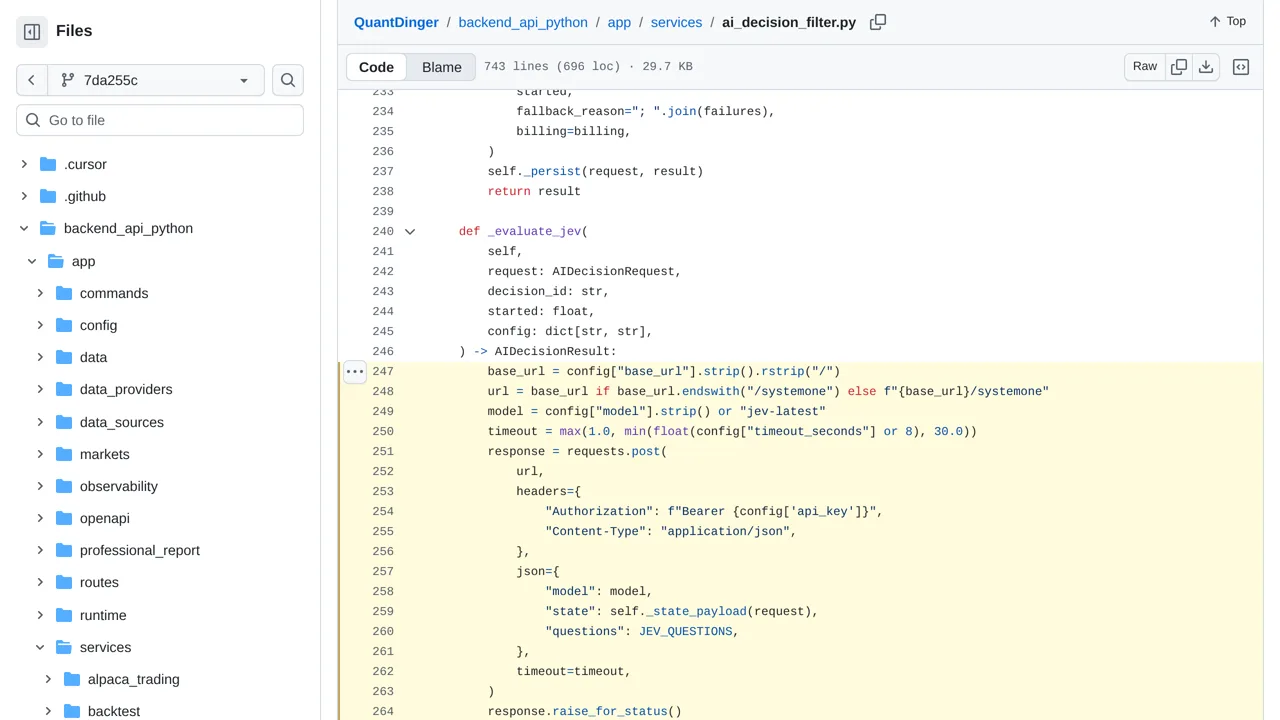This screenshot has width=1280, height=720.
Task: Click "743 lines (696 loc) · 29.7 KB" text
Action: click(x=588, y=67)
